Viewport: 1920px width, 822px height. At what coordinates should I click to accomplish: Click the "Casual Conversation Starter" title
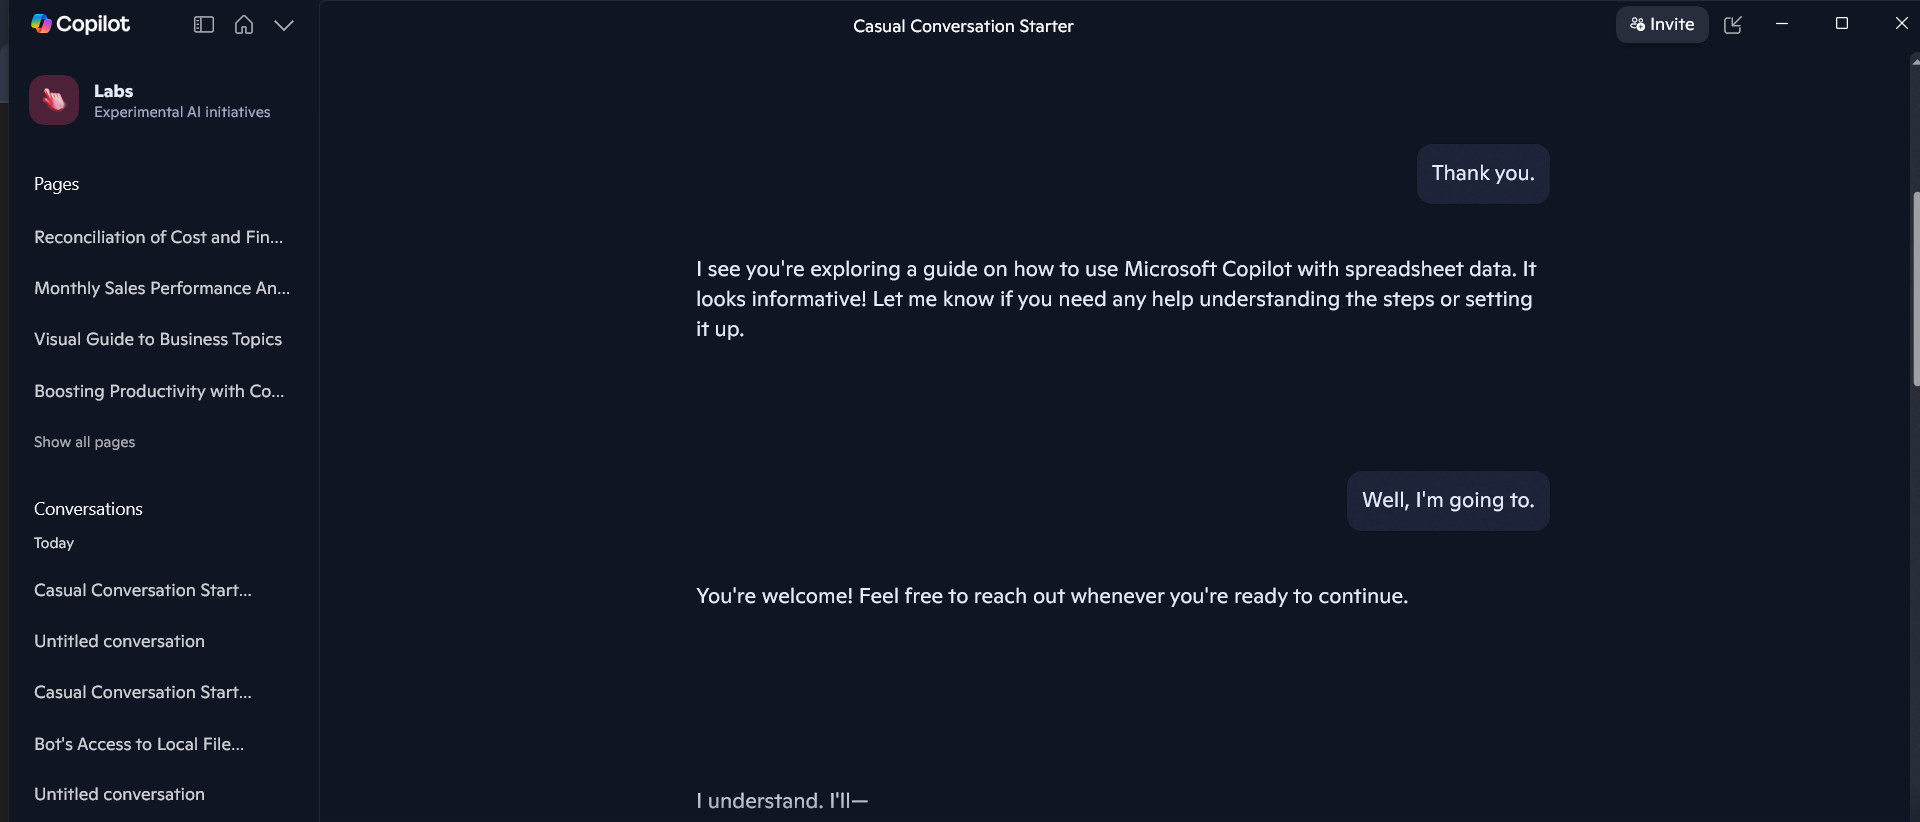pyautogui.click(x=962, y=26)
